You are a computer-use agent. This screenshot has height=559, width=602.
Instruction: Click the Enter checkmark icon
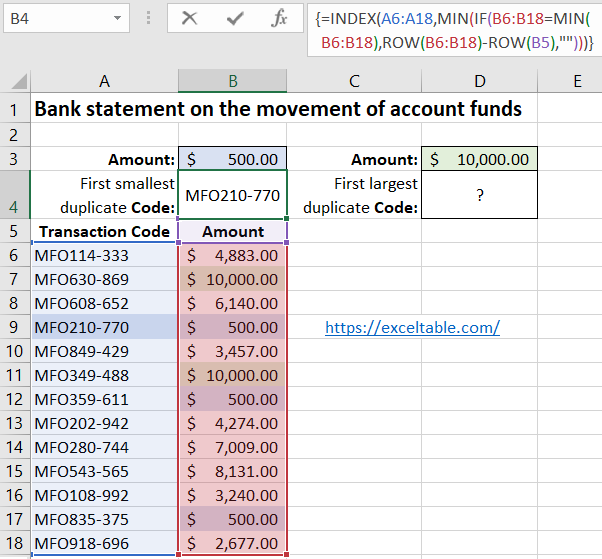(235, 18)
